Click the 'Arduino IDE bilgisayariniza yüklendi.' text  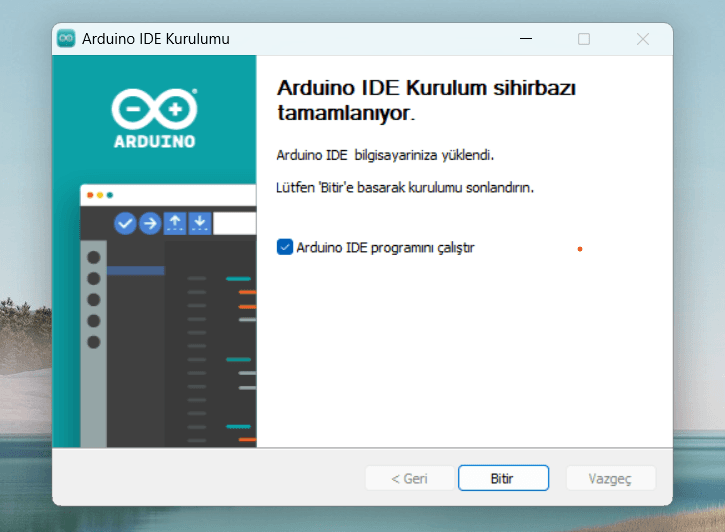[385, 155]
